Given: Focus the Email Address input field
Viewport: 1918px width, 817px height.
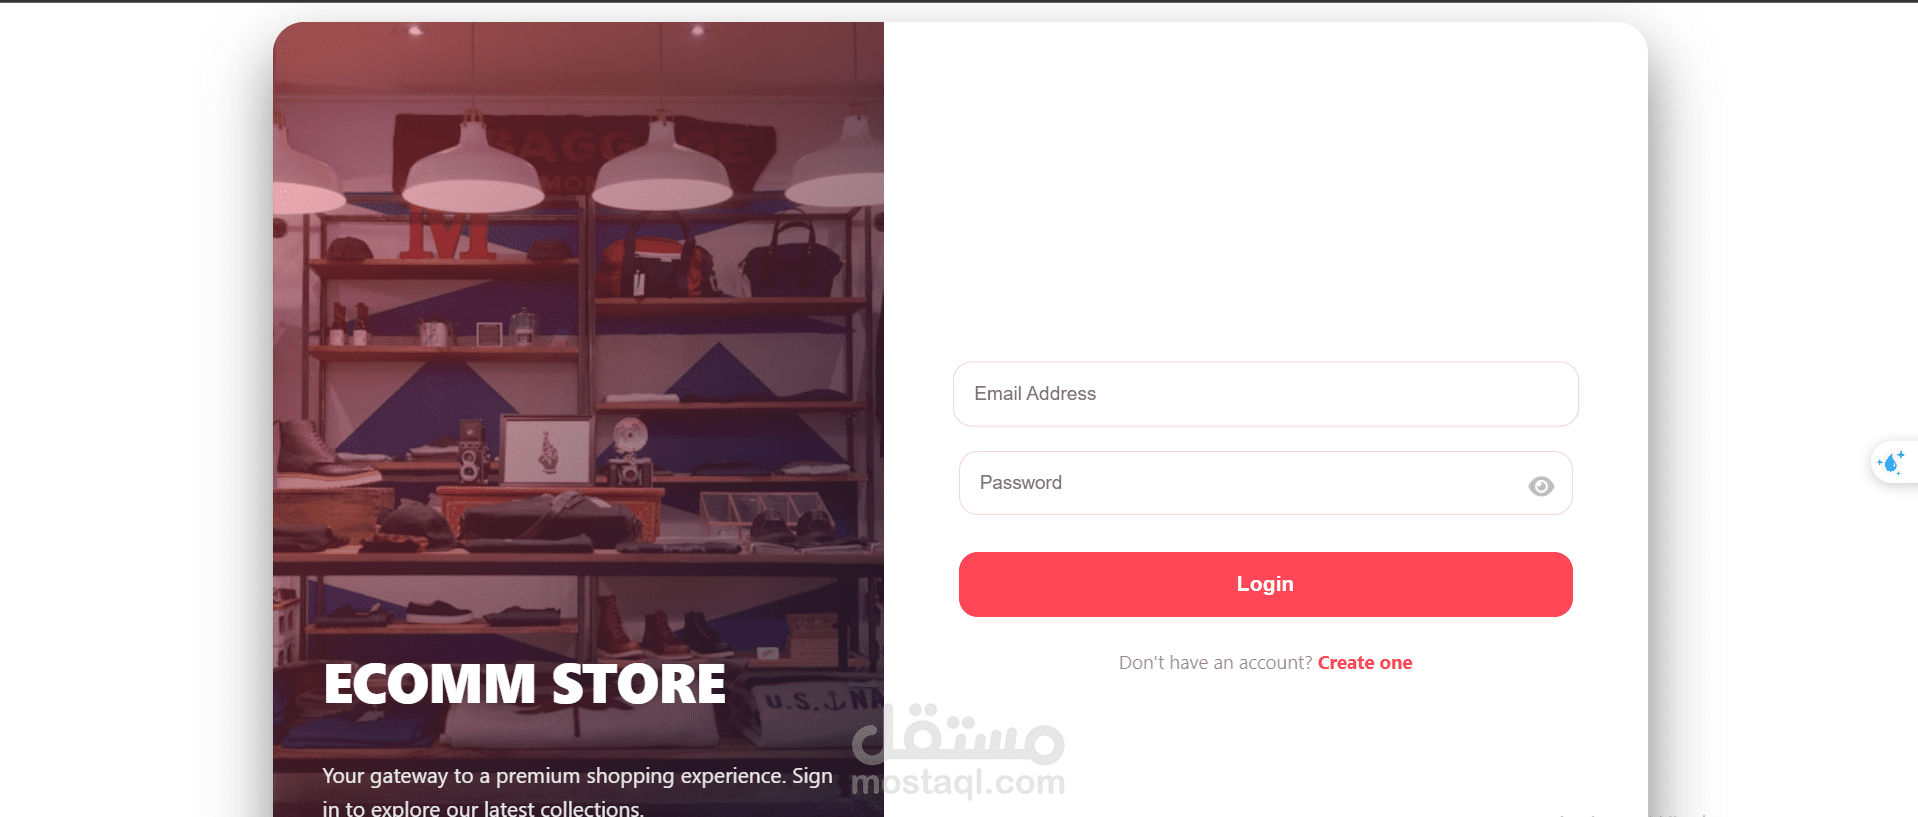Looking at the screenshot, I should point(1266,394).
